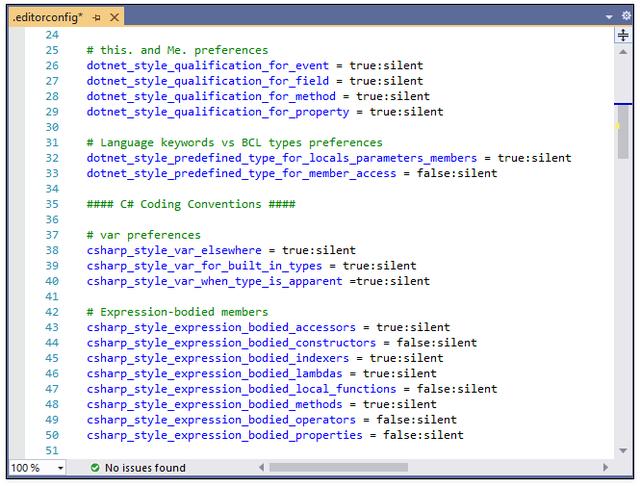The width and height of the screenshot is (640, 487).
Task: Pin the .editorconfig tab
Action: [x=97, y=17]
